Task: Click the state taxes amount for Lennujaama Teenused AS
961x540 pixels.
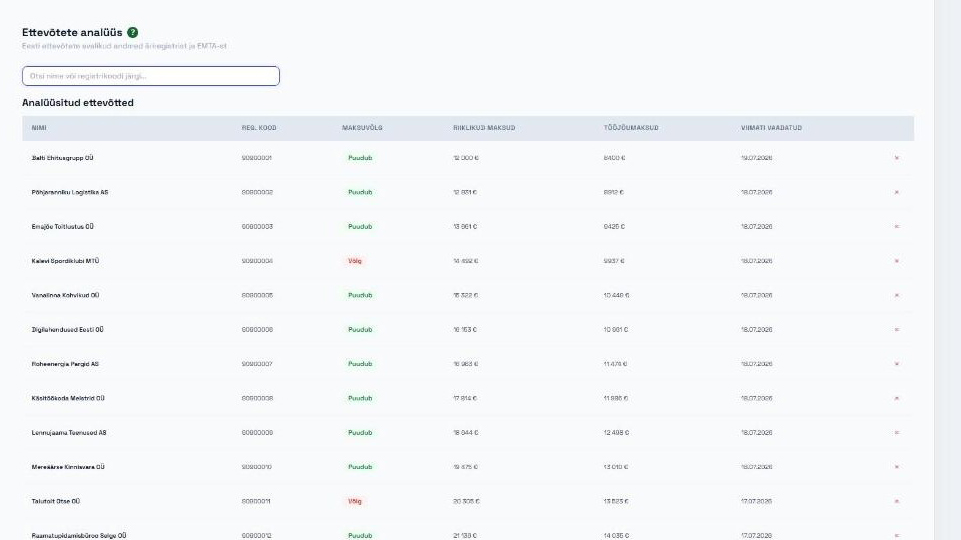Action: [x=466, y=433]
